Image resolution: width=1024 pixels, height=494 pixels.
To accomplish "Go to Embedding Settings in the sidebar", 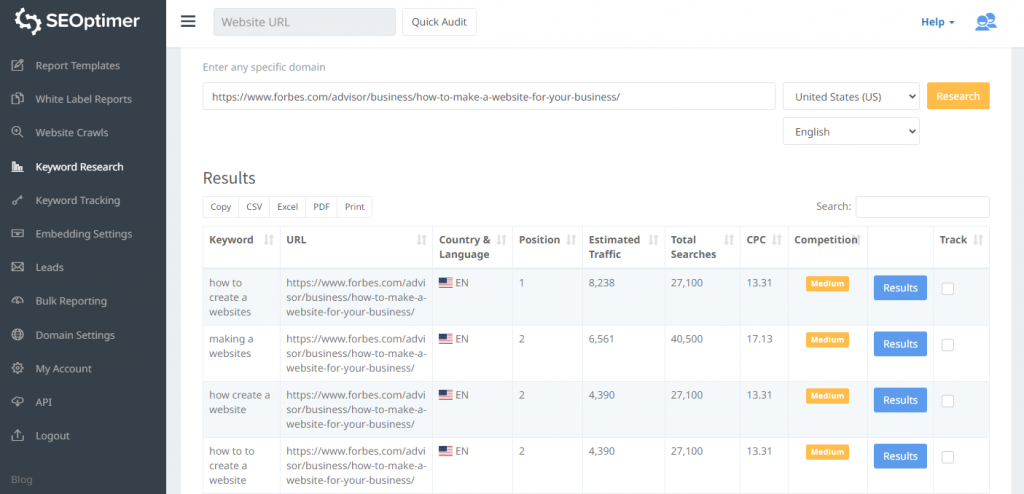I will pyautogui.click(x=83, y=234).
